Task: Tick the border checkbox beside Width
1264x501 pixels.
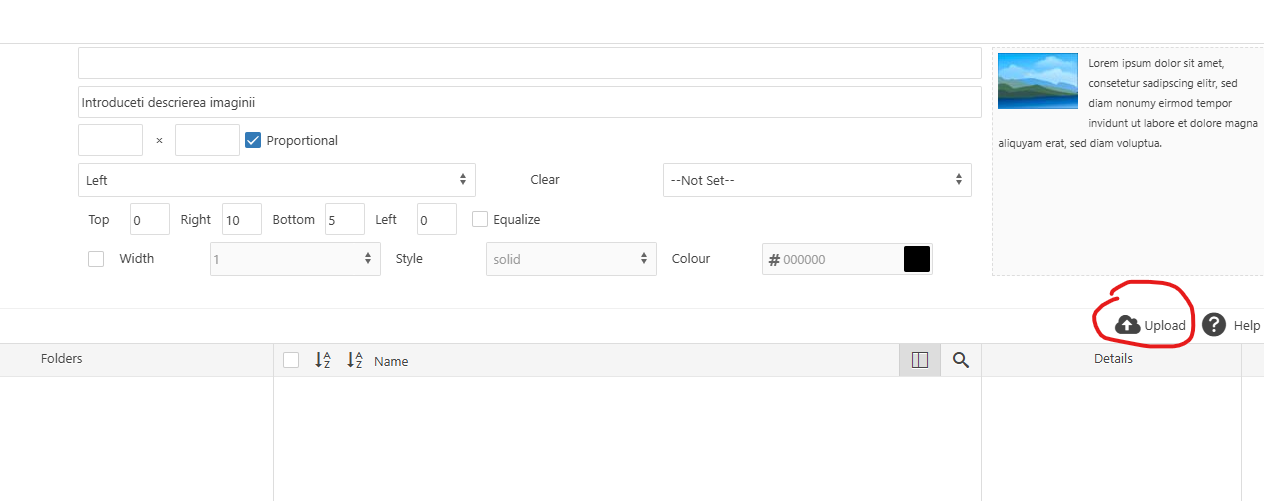Action: tap(96, 259)
